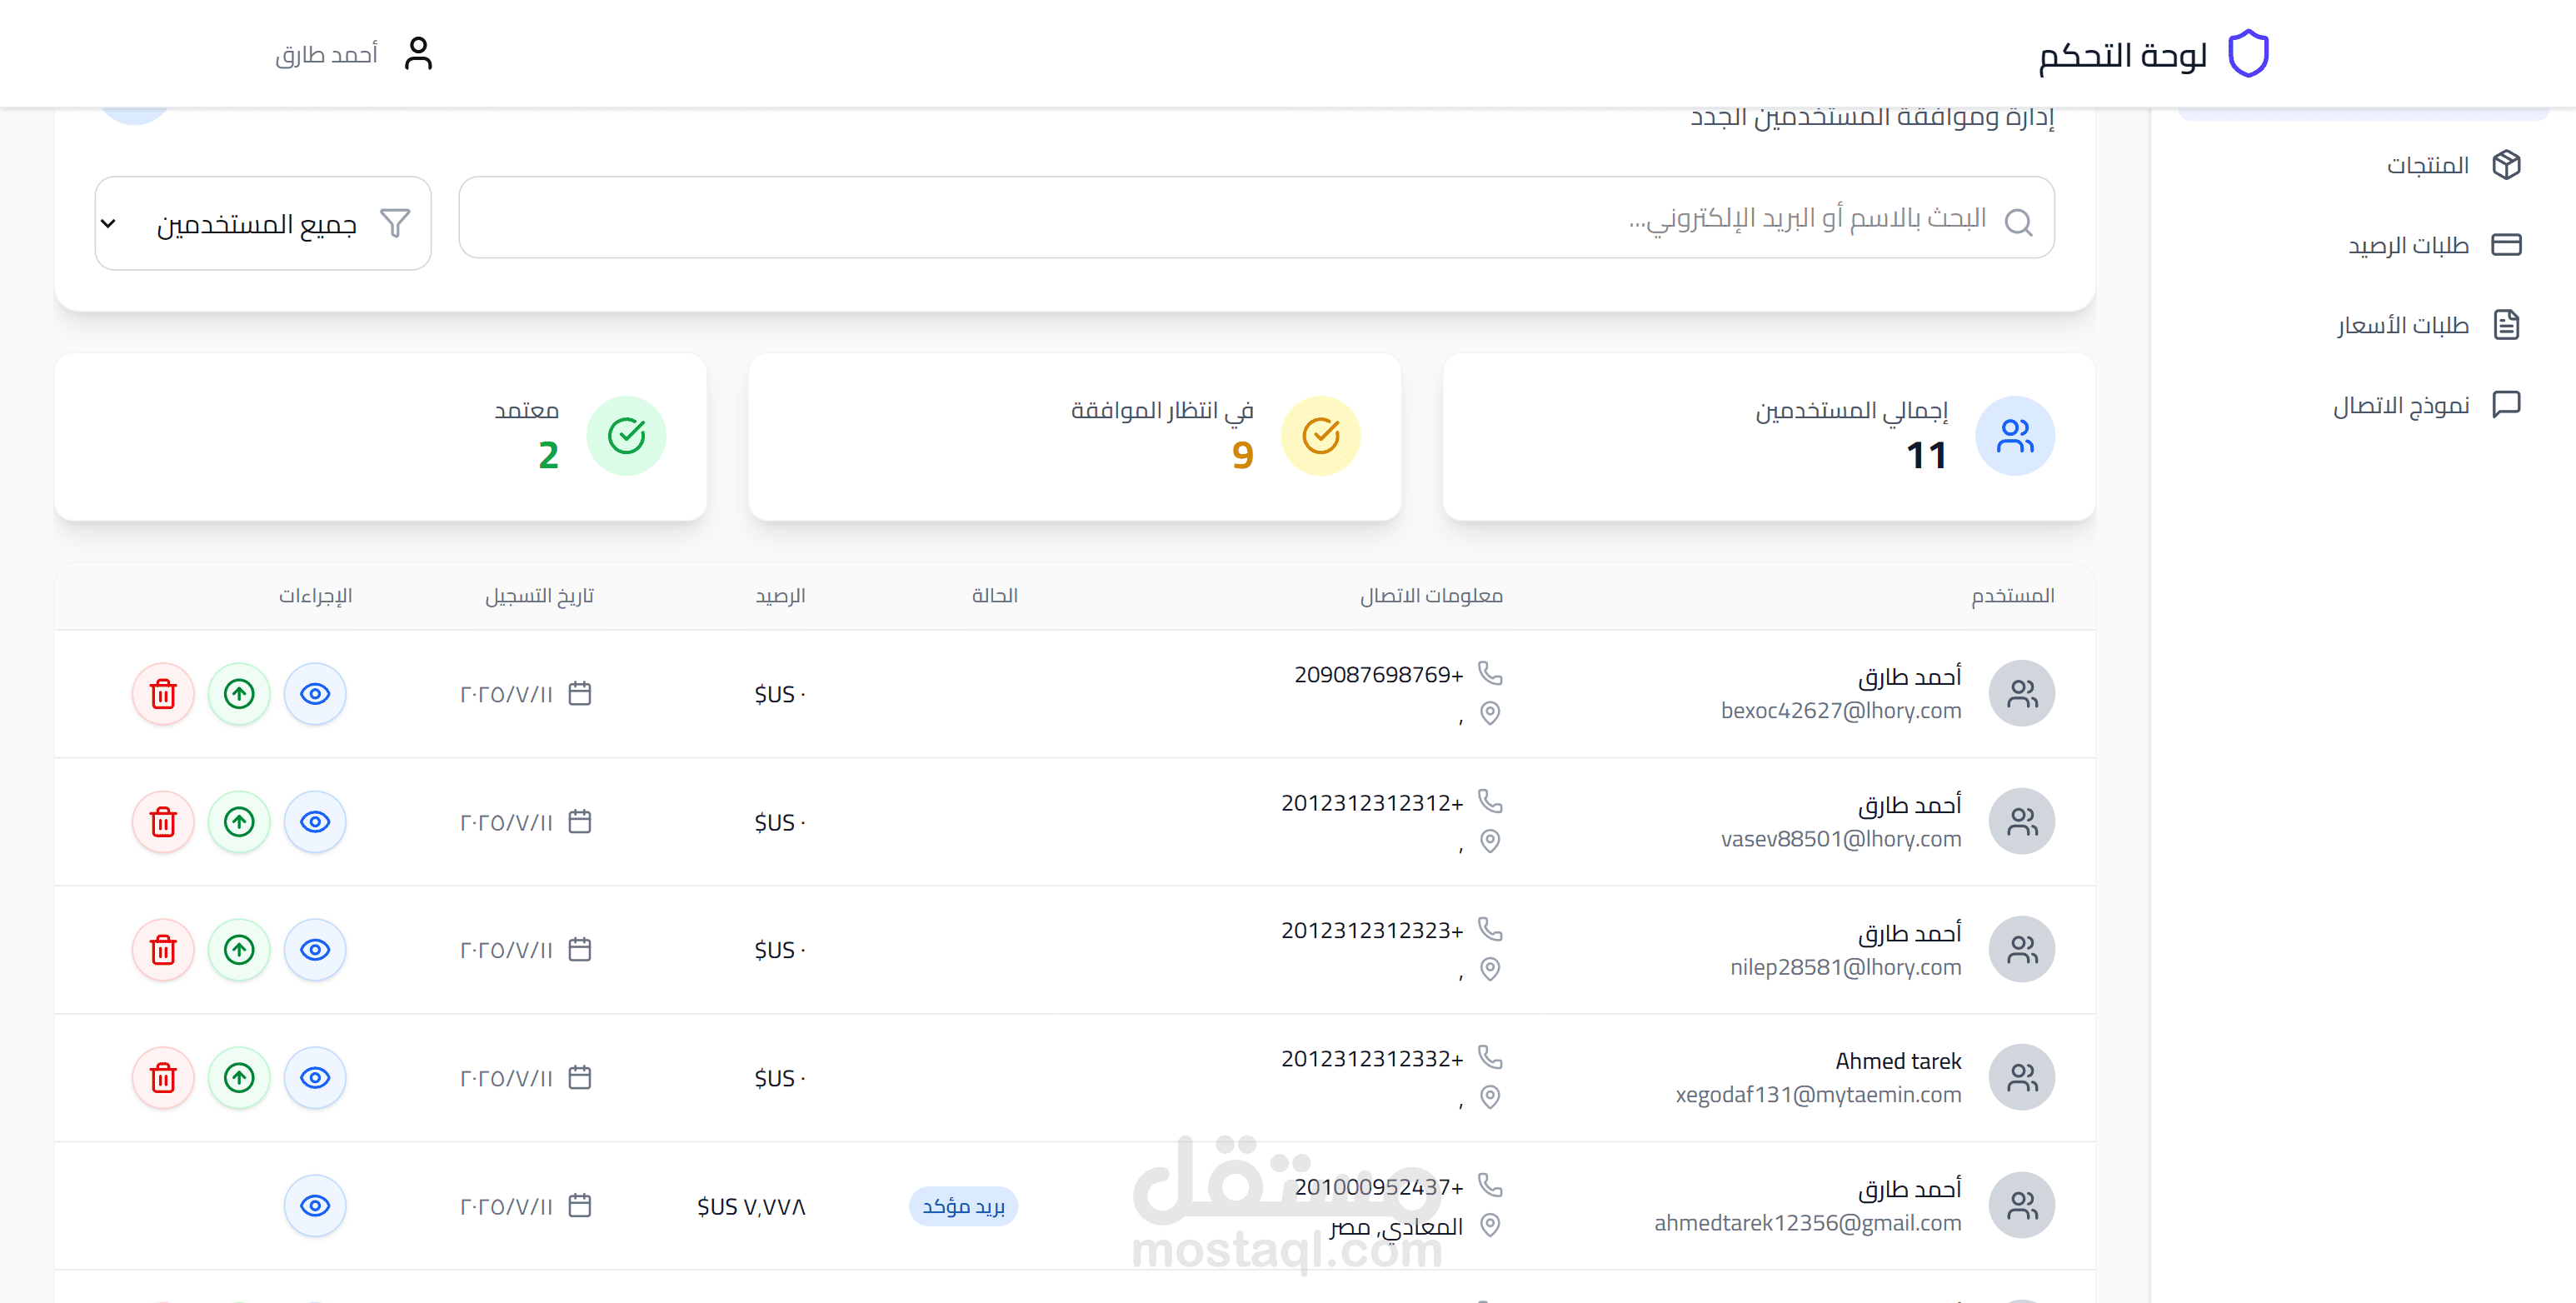Open المنتجات in the sidebar menu

point(2426,165)
